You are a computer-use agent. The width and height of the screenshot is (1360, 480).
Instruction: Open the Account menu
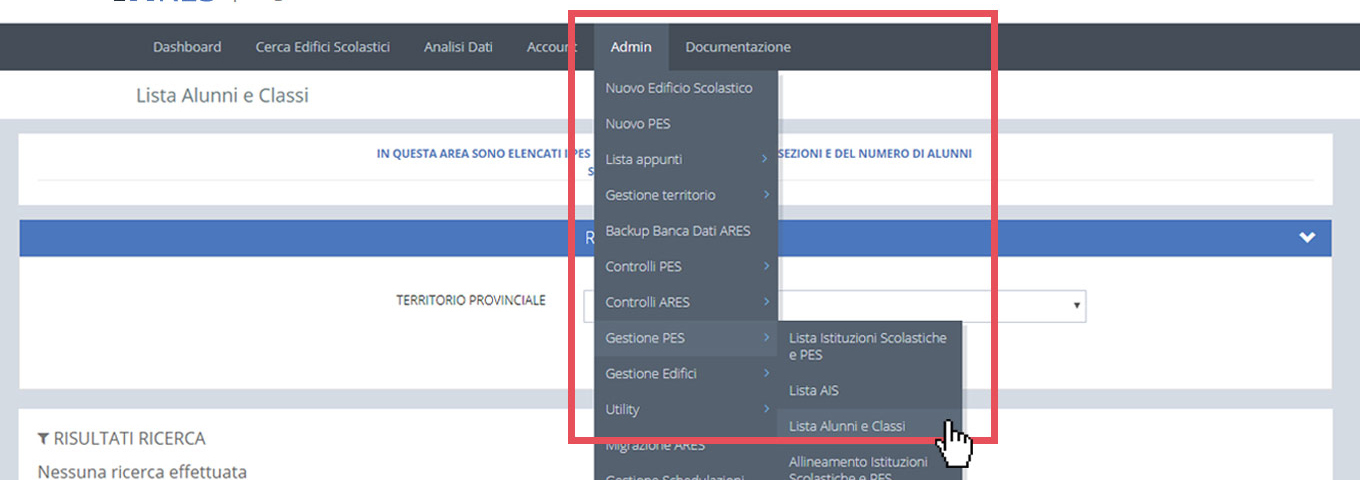coord(552,47)
